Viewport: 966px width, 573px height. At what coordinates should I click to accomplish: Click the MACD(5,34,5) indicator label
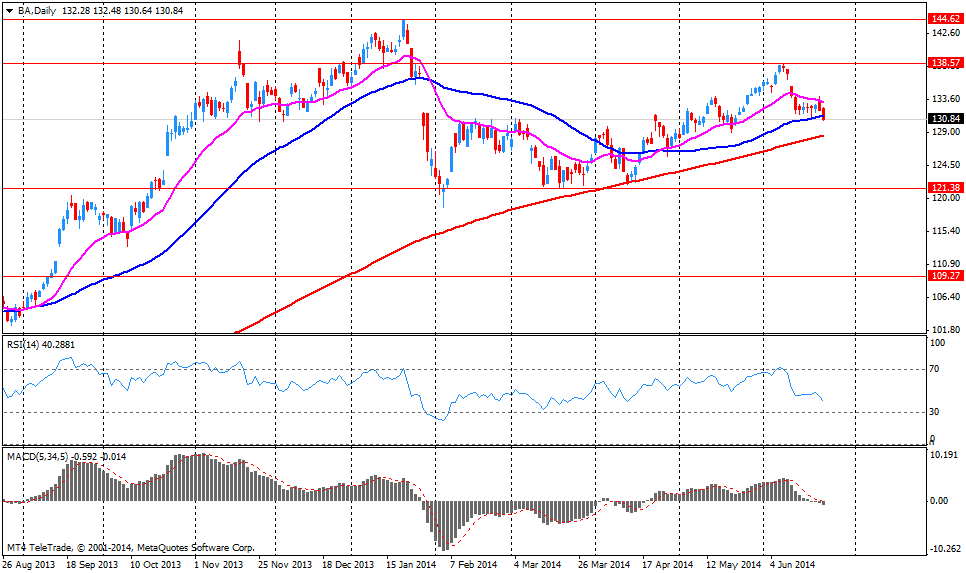38,456
